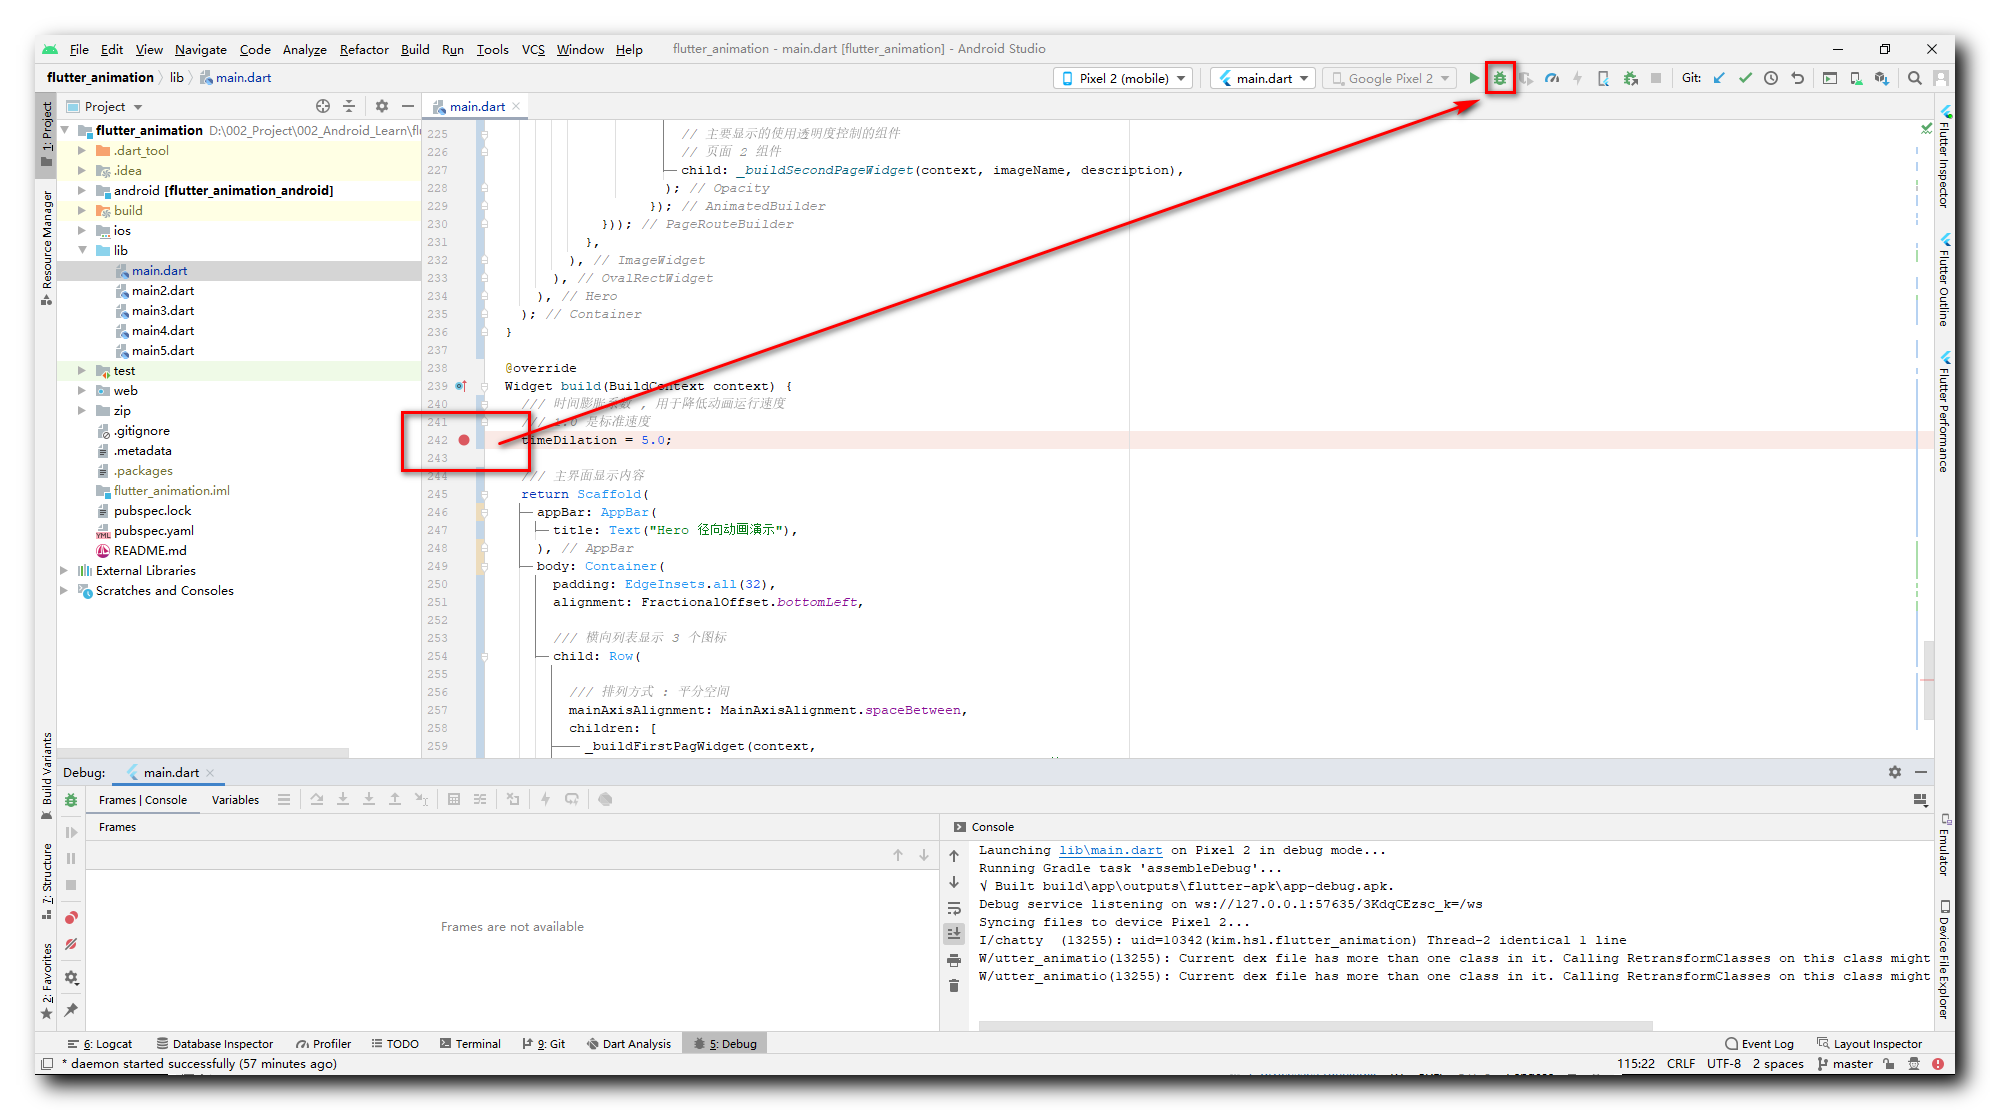
Task: Open the Refactor menu
Action: (x=363, y=49)
